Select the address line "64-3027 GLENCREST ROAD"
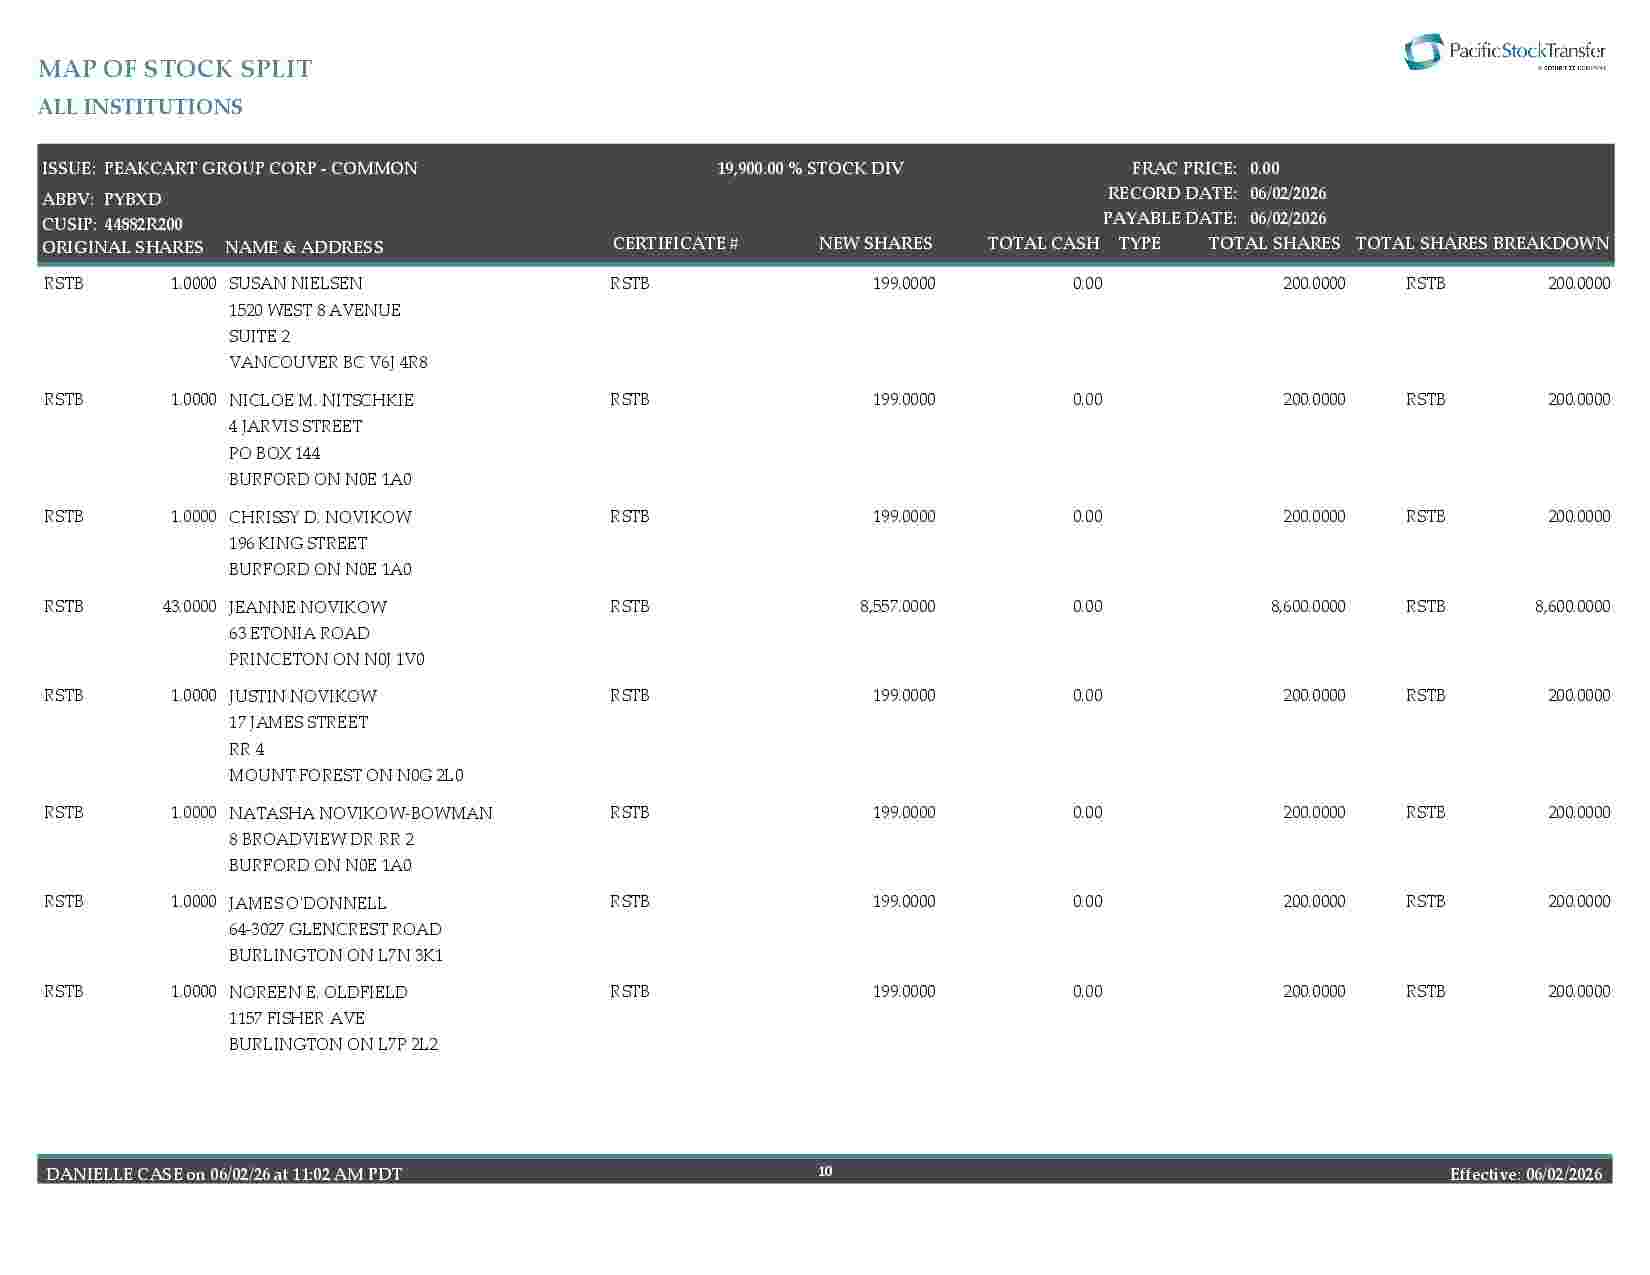This screenshot has width=1650, height=1275. coord(335,929)
